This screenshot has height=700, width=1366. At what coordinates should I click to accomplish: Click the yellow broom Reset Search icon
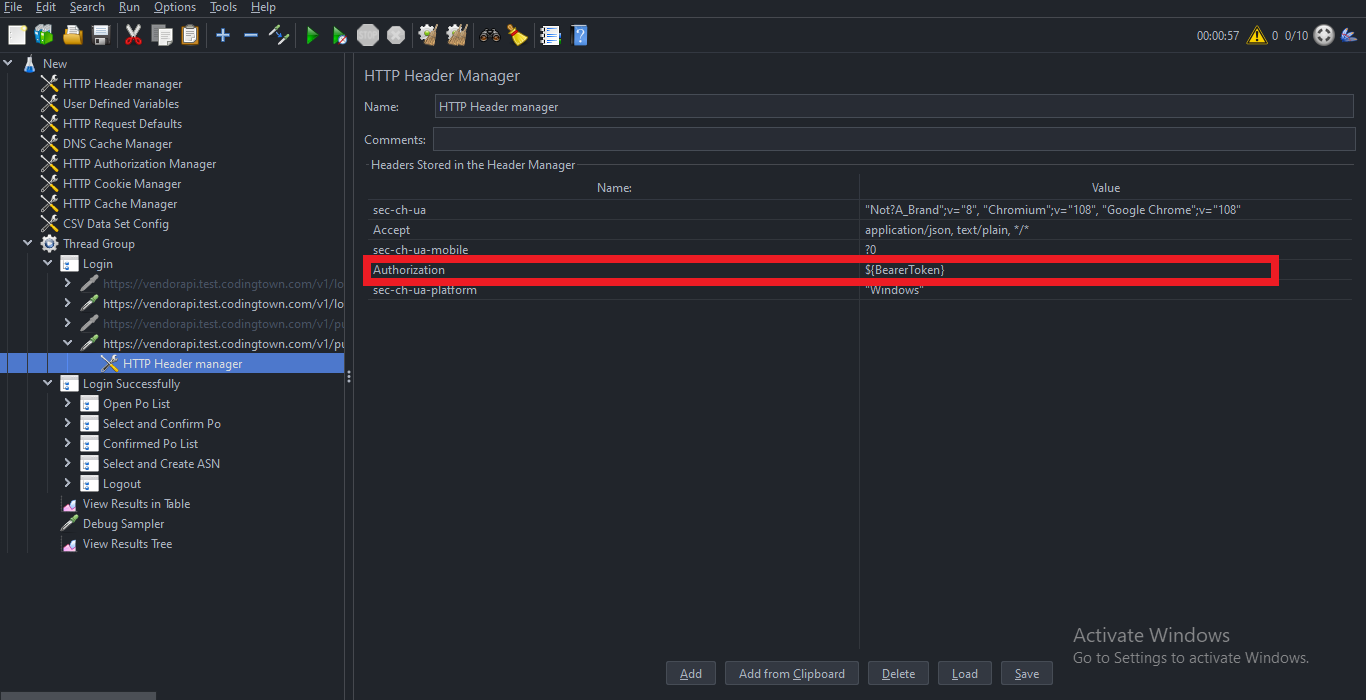point(517,35)
